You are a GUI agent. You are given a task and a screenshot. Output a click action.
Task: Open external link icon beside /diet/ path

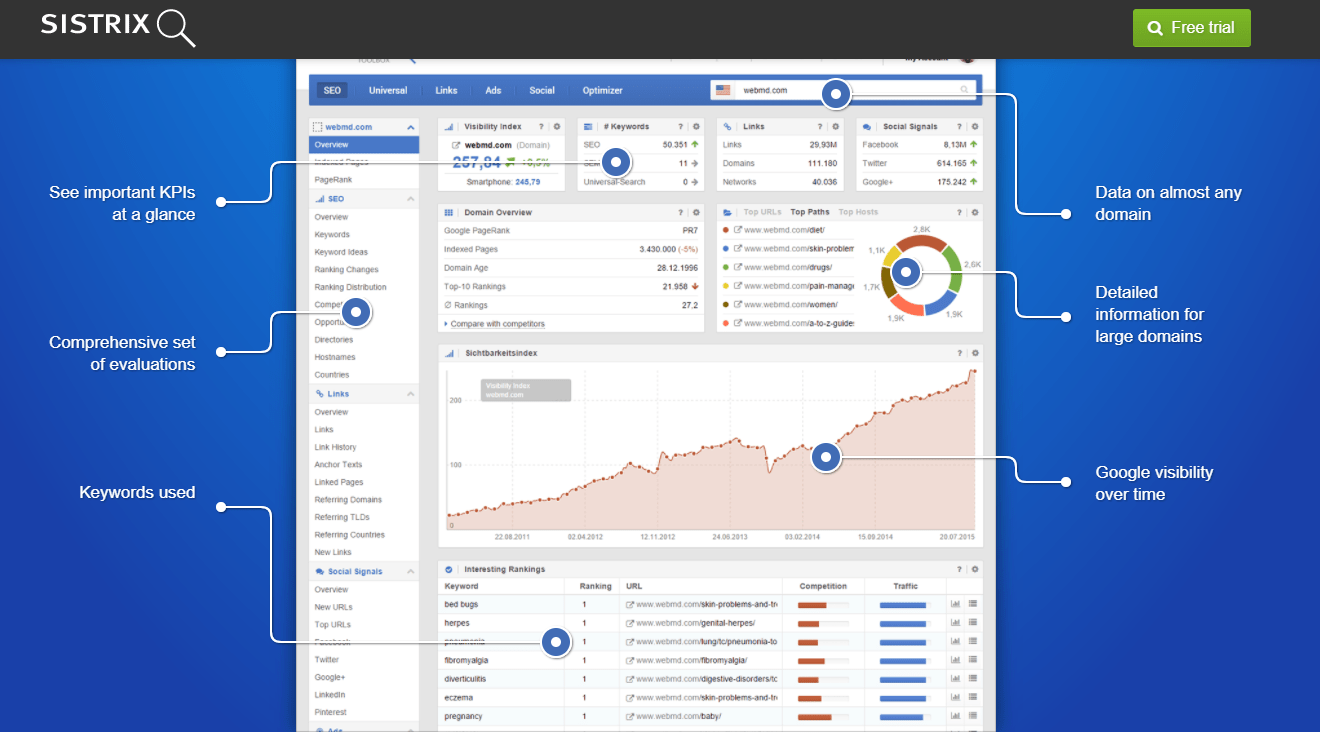coord(738,230)
